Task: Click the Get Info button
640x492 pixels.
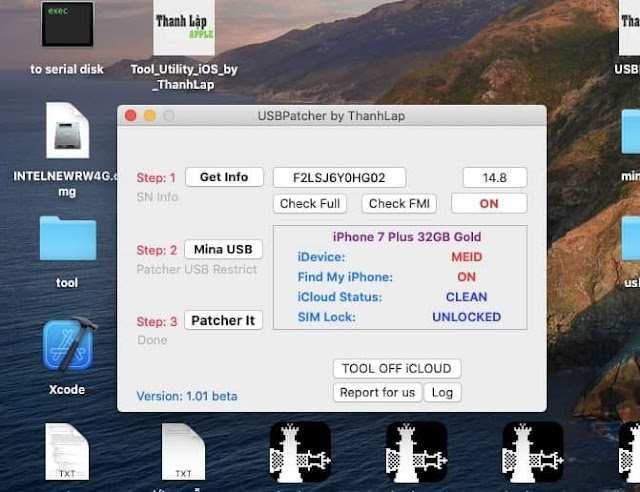Action: tap(224, 177)
